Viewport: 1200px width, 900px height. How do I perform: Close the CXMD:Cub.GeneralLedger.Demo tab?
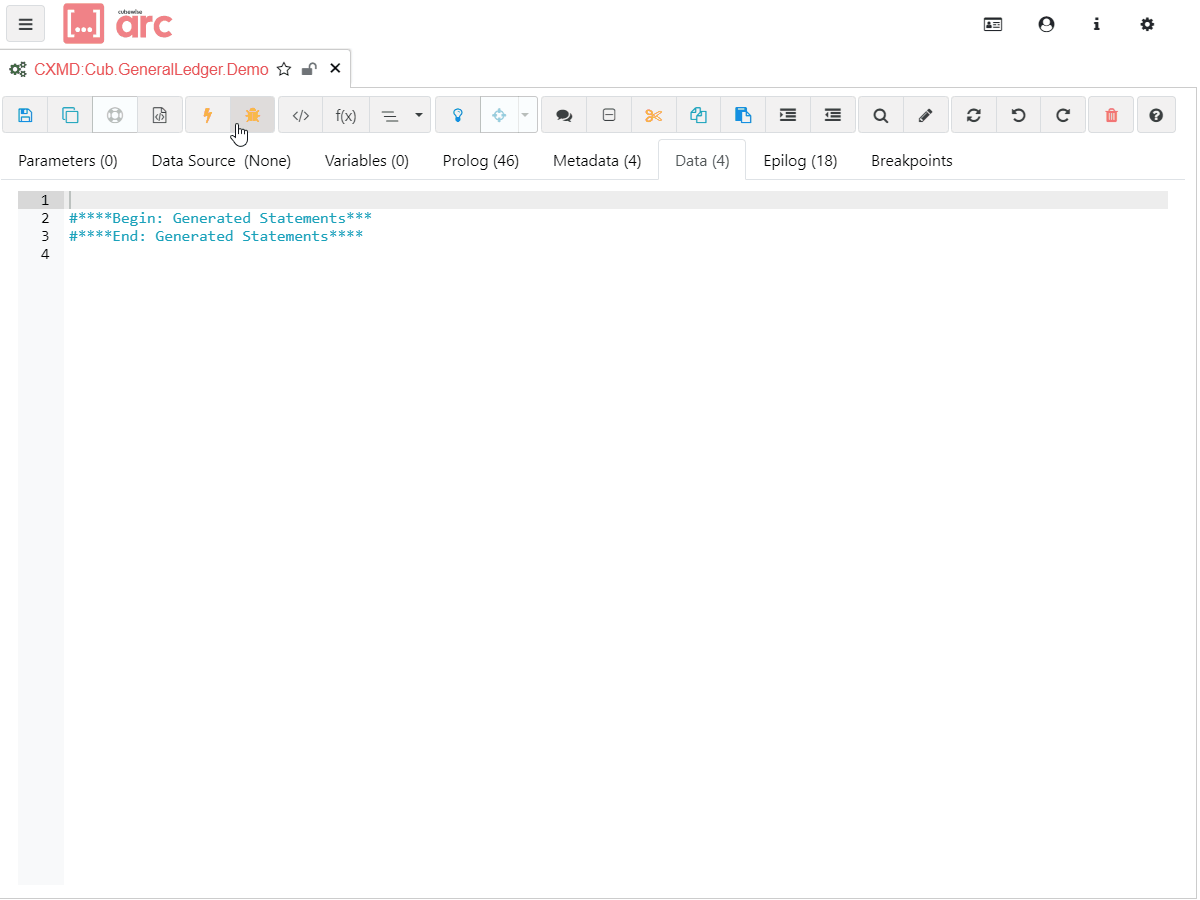335,69
